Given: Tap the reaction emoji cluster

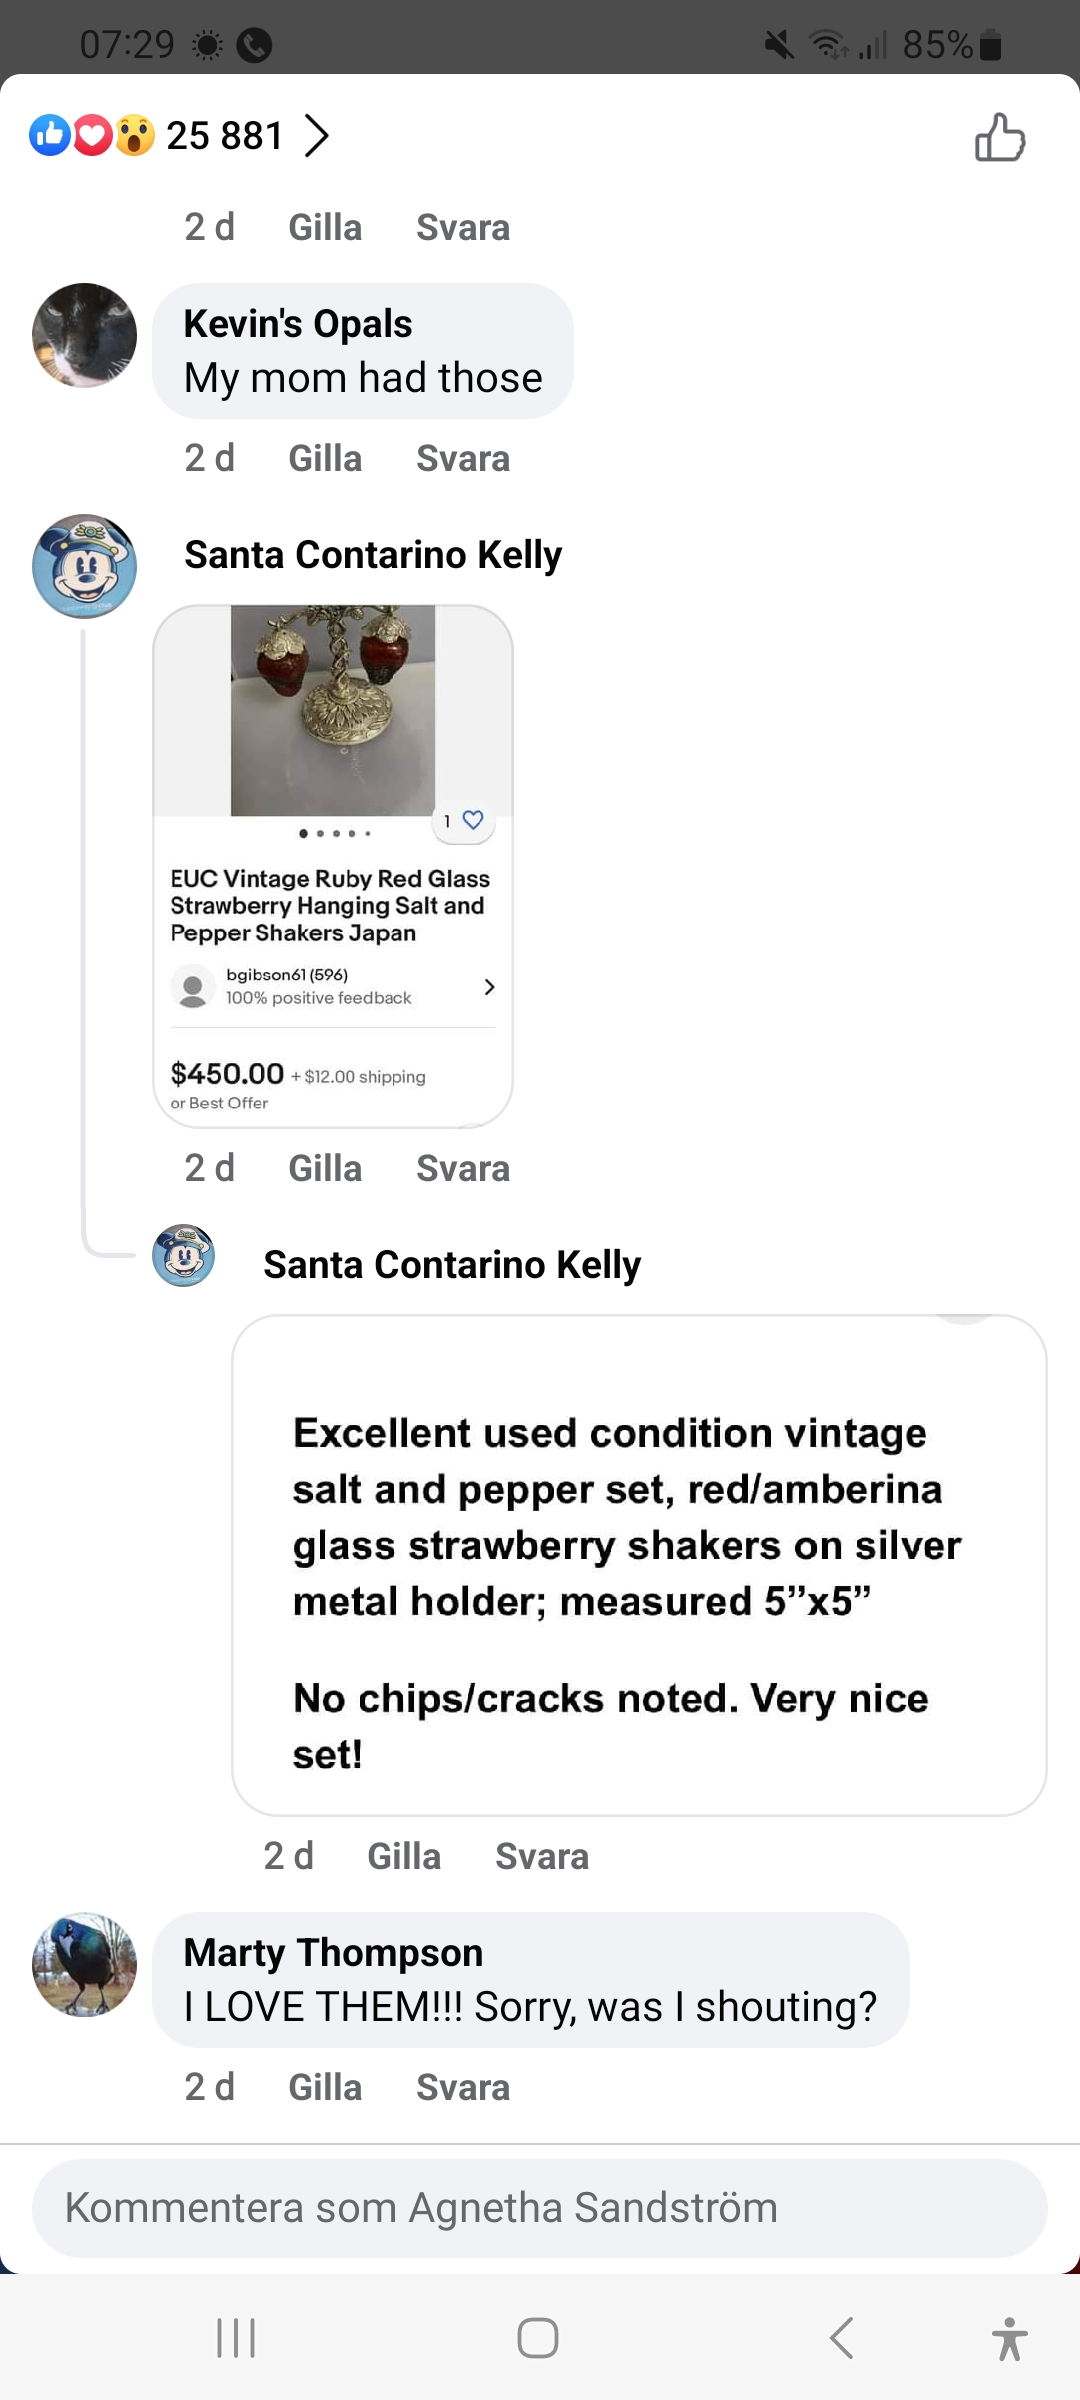Looking at the screenshot, I should pos(92,136).
